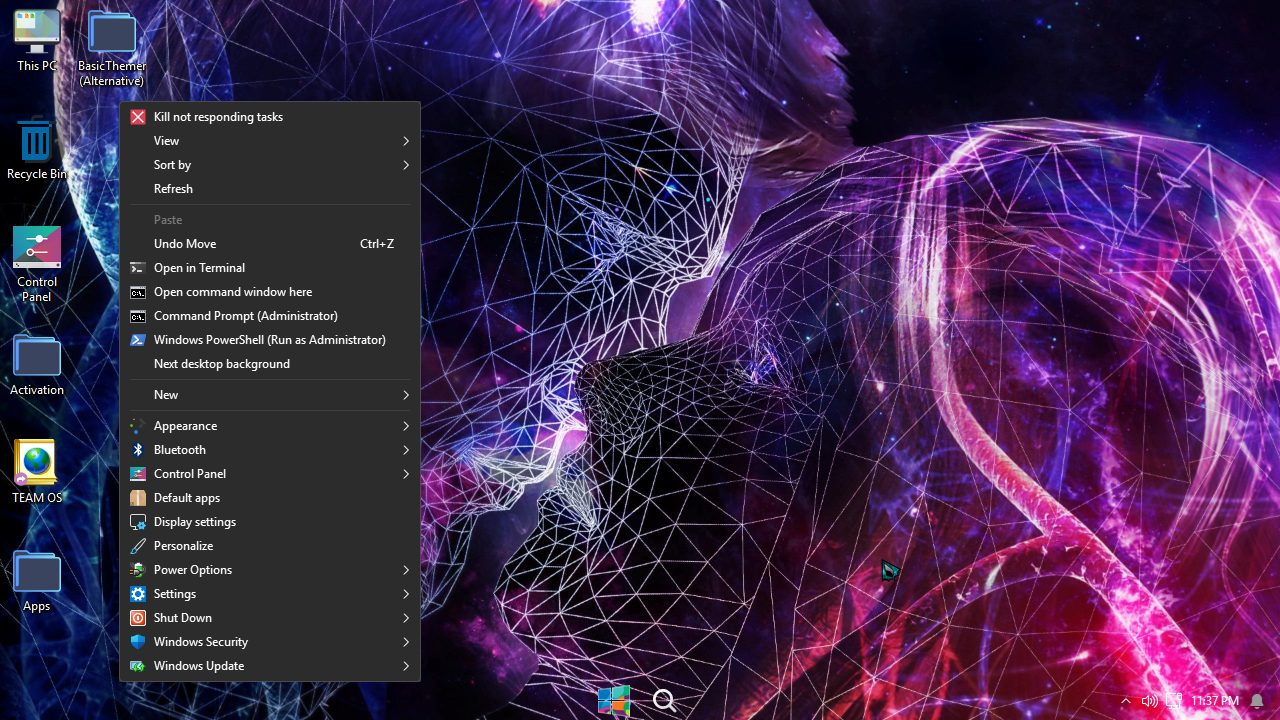Choose Kill not responding tasks

[x=270, y=117]
